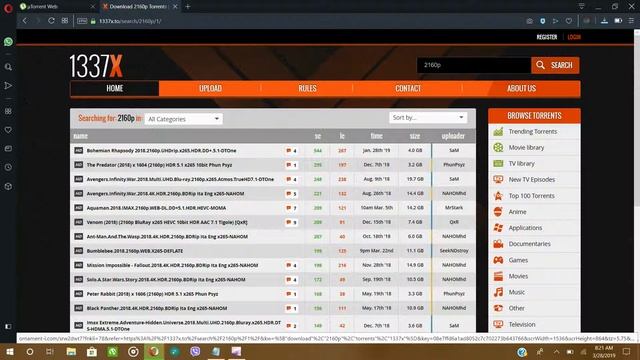Open speed dial from address bar
The height and width of the screenshot is (360, 640).
(65, 21)
